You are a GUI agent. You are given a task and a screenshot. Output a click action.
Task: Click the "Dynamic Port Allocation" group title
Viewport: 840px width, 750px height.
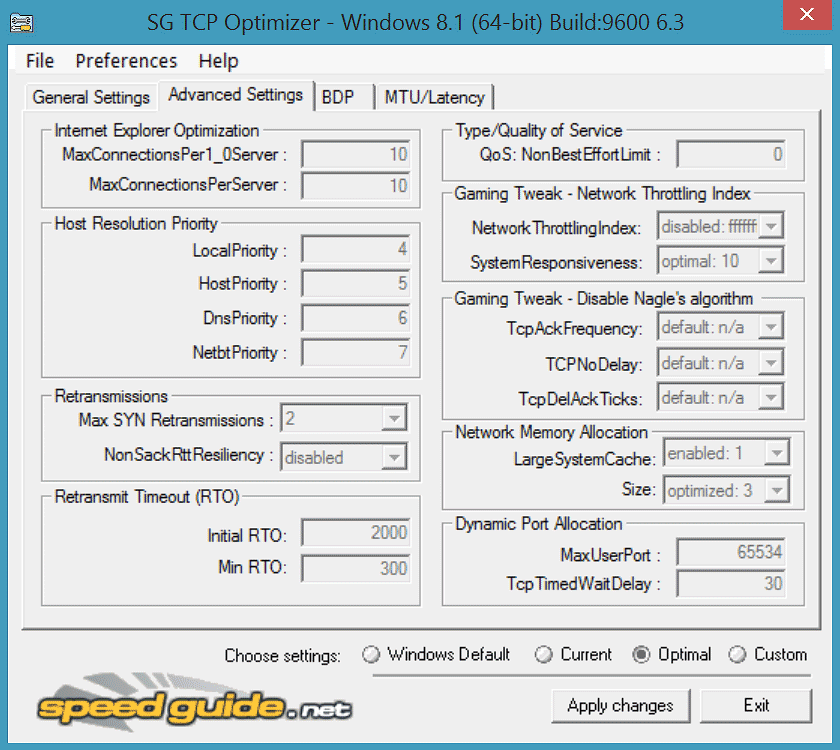click(x=538, y=523)
